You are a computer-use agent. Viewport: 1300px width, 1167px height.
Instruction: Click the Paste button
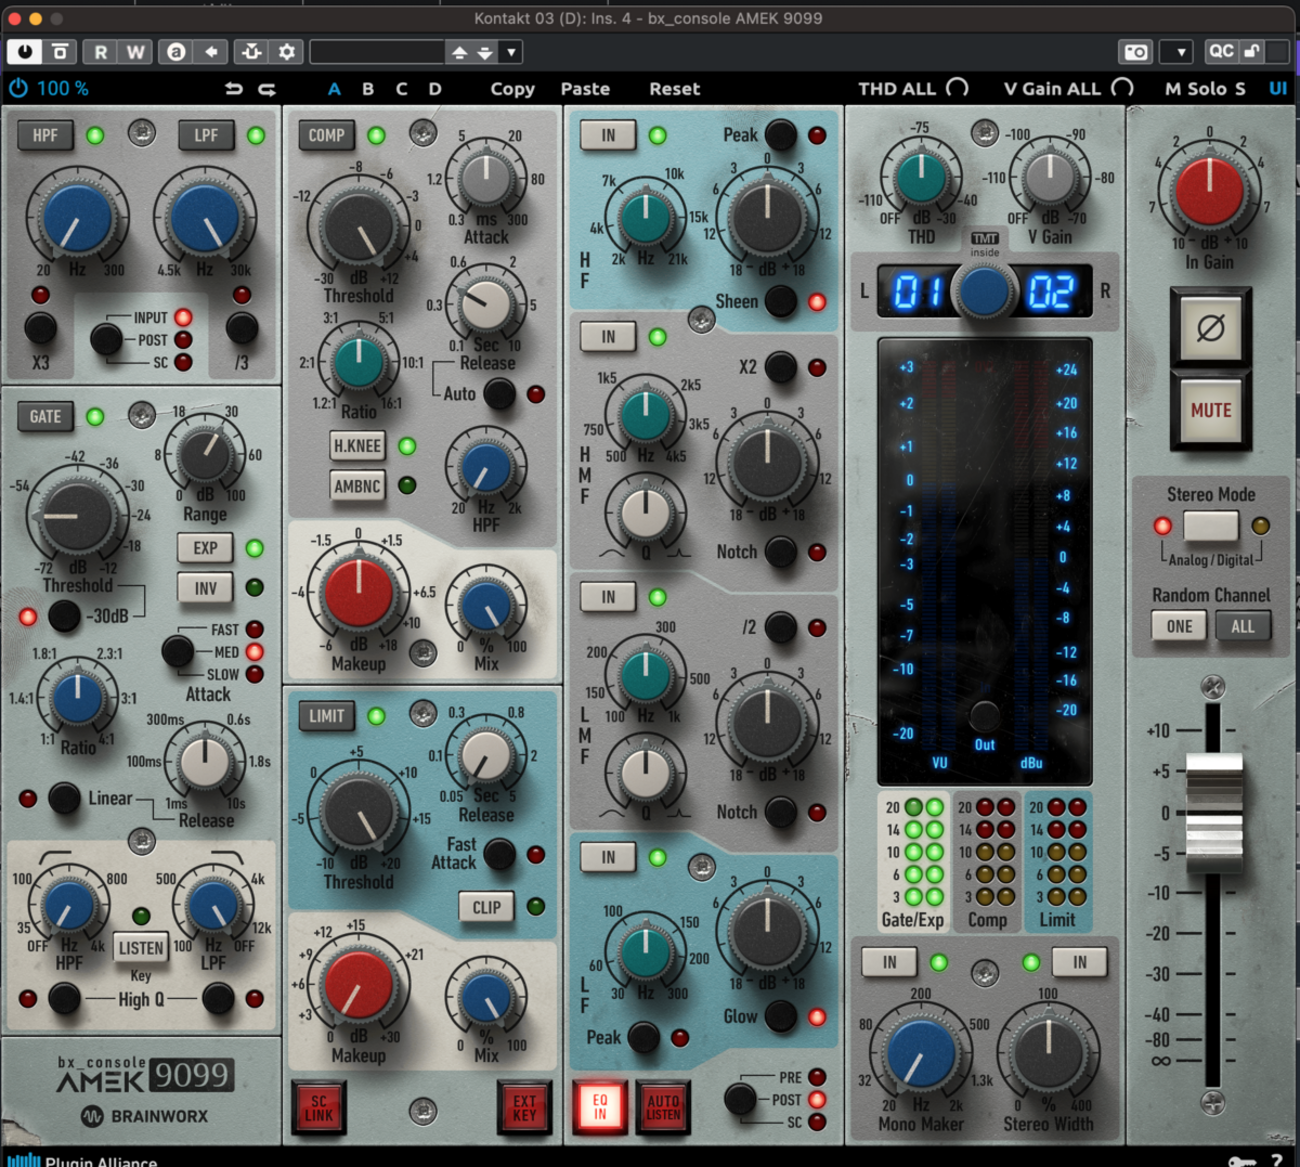[x=585, y=89]
